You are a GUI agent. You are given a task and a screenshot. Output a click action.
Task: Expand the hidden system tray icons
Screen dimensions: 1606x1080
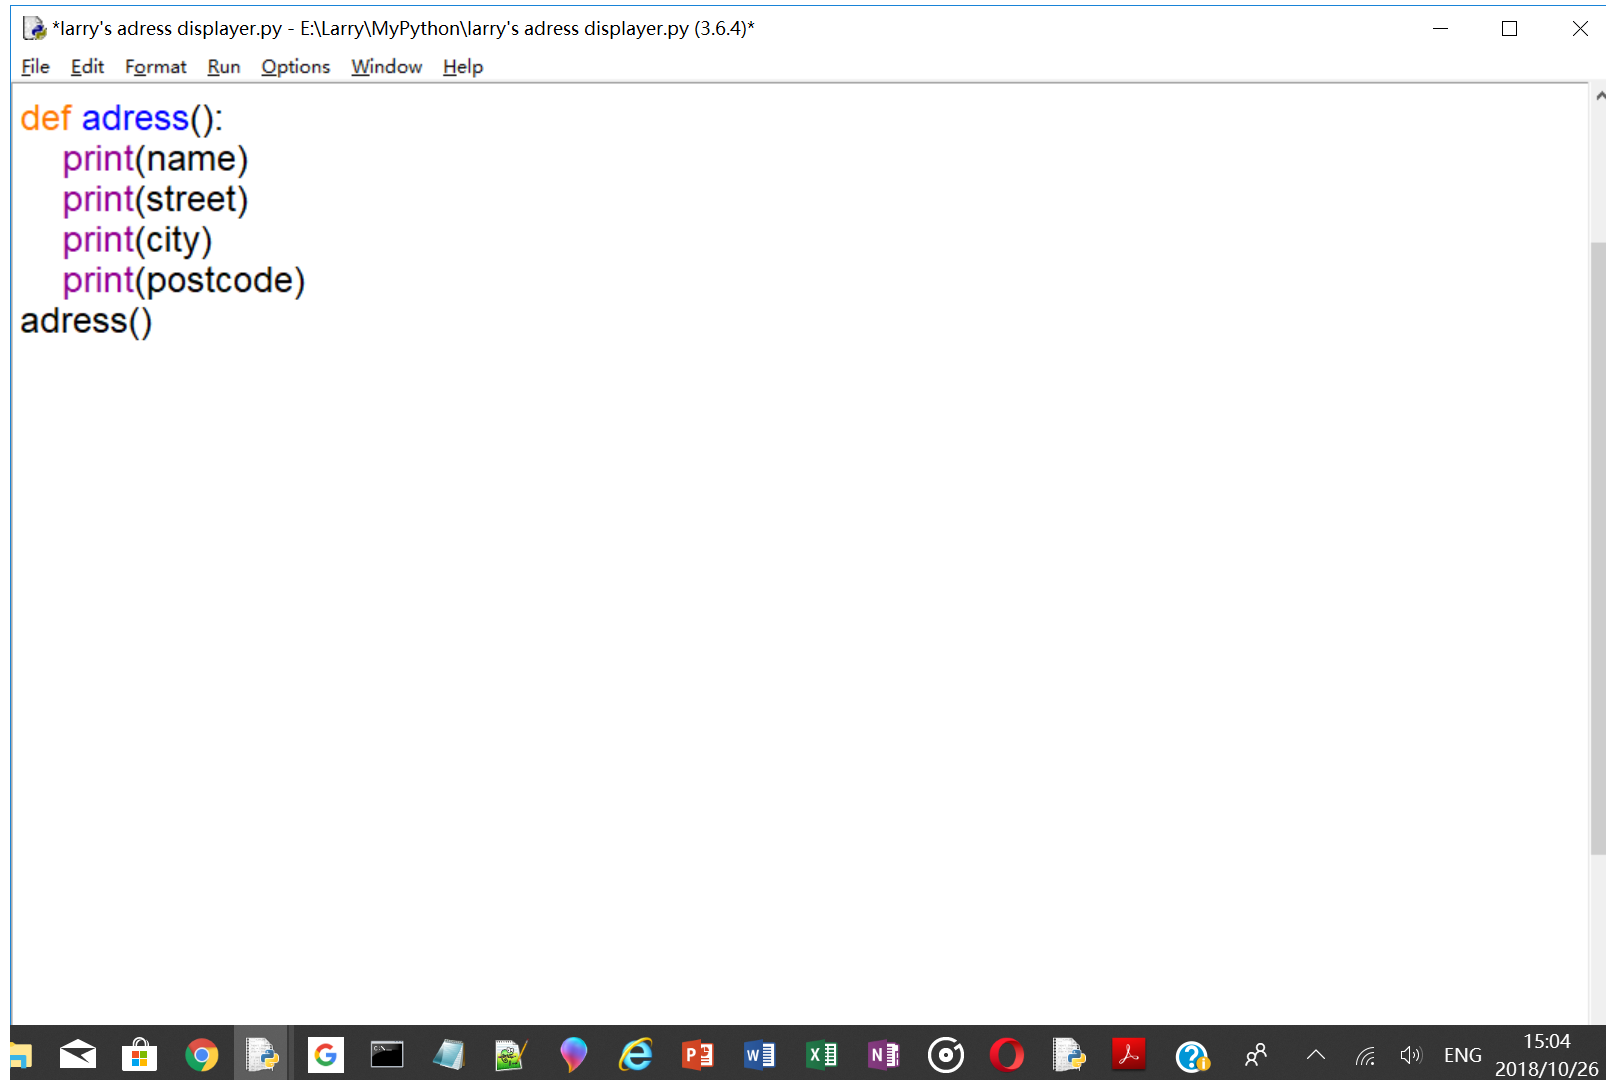(1316, 1054)
